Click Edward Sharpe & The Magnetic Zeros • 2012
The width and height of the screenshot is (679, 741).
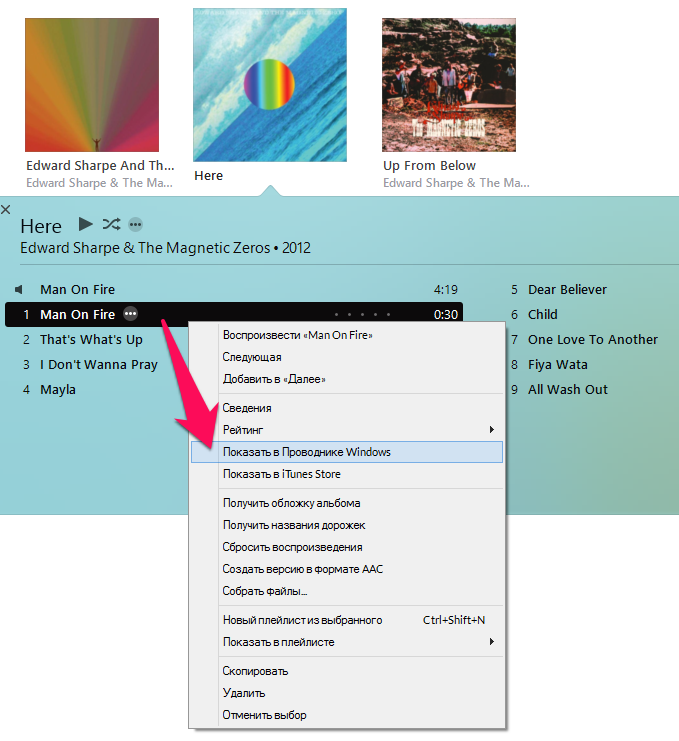(165, 248)
